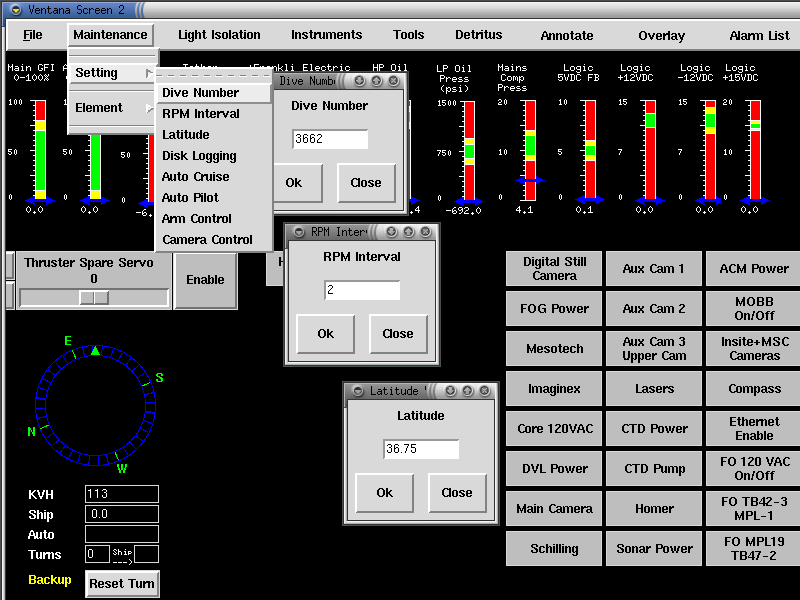This screenshot has width=800, height=600.
Task: Toggle Imaginex power button
Action: coord(554,389)
